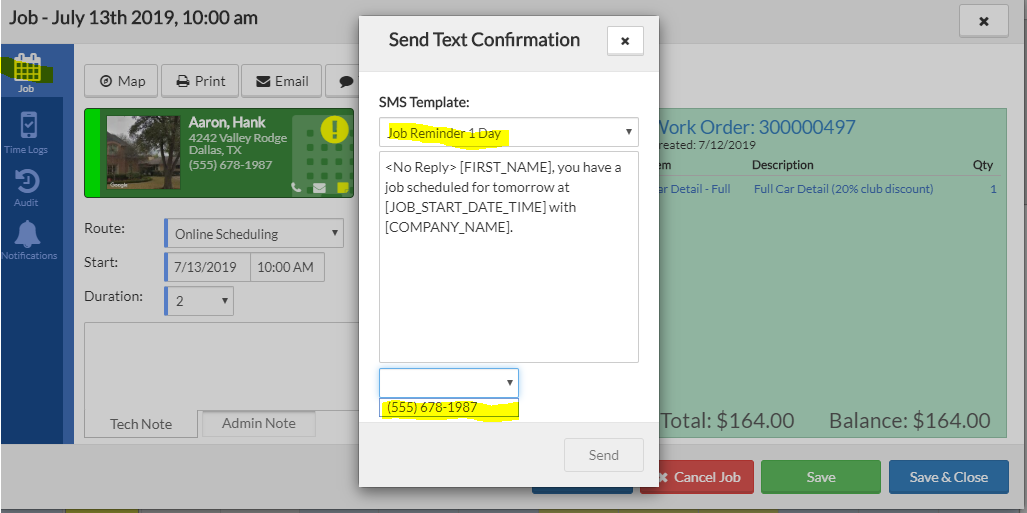Open the Job calendar sidebar icon
The height and width of the screenshot is (513, 1027).
click(x=27, y=72)
